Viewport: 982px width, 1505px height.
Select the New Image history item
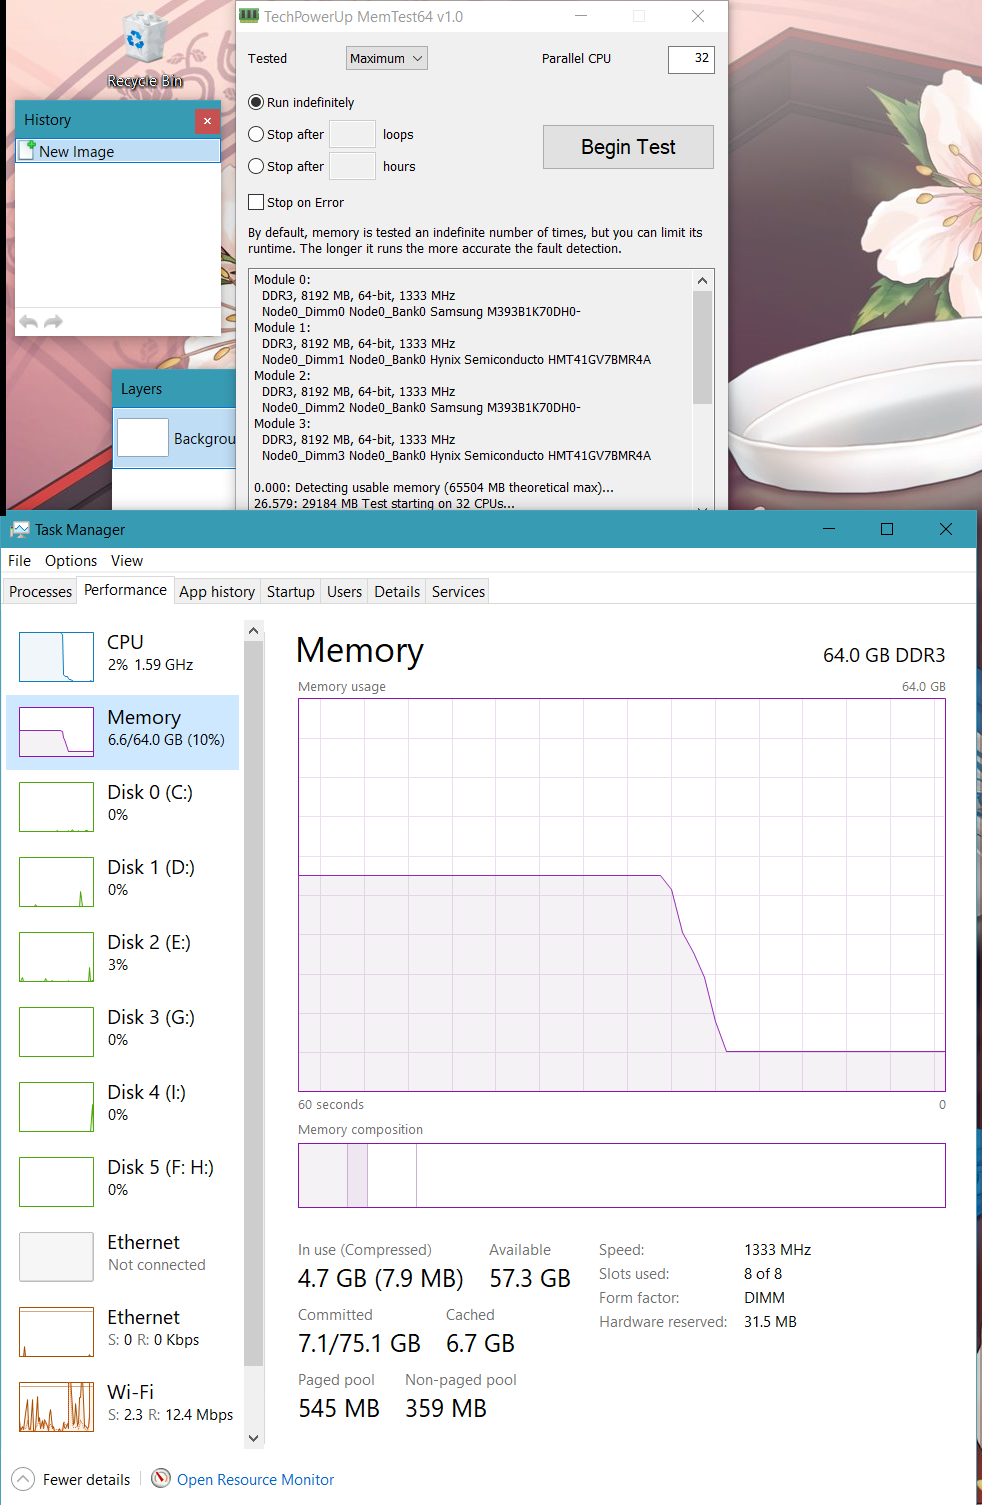point(118,151)
